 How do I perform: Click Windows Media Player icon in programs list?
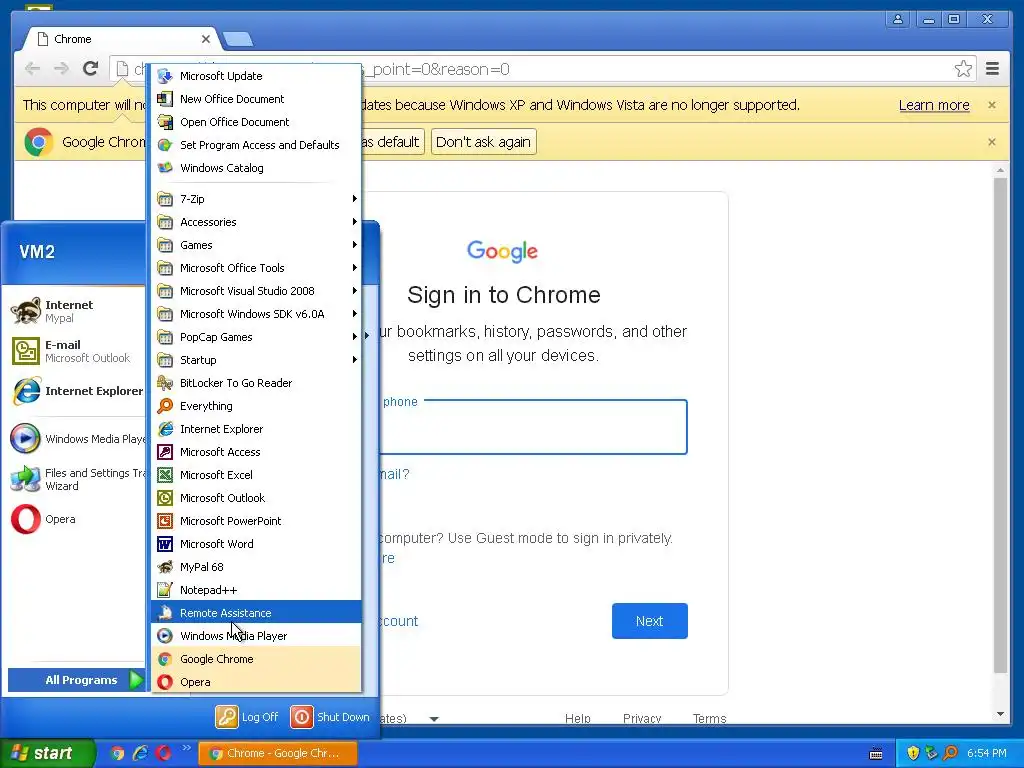[165, 635]
